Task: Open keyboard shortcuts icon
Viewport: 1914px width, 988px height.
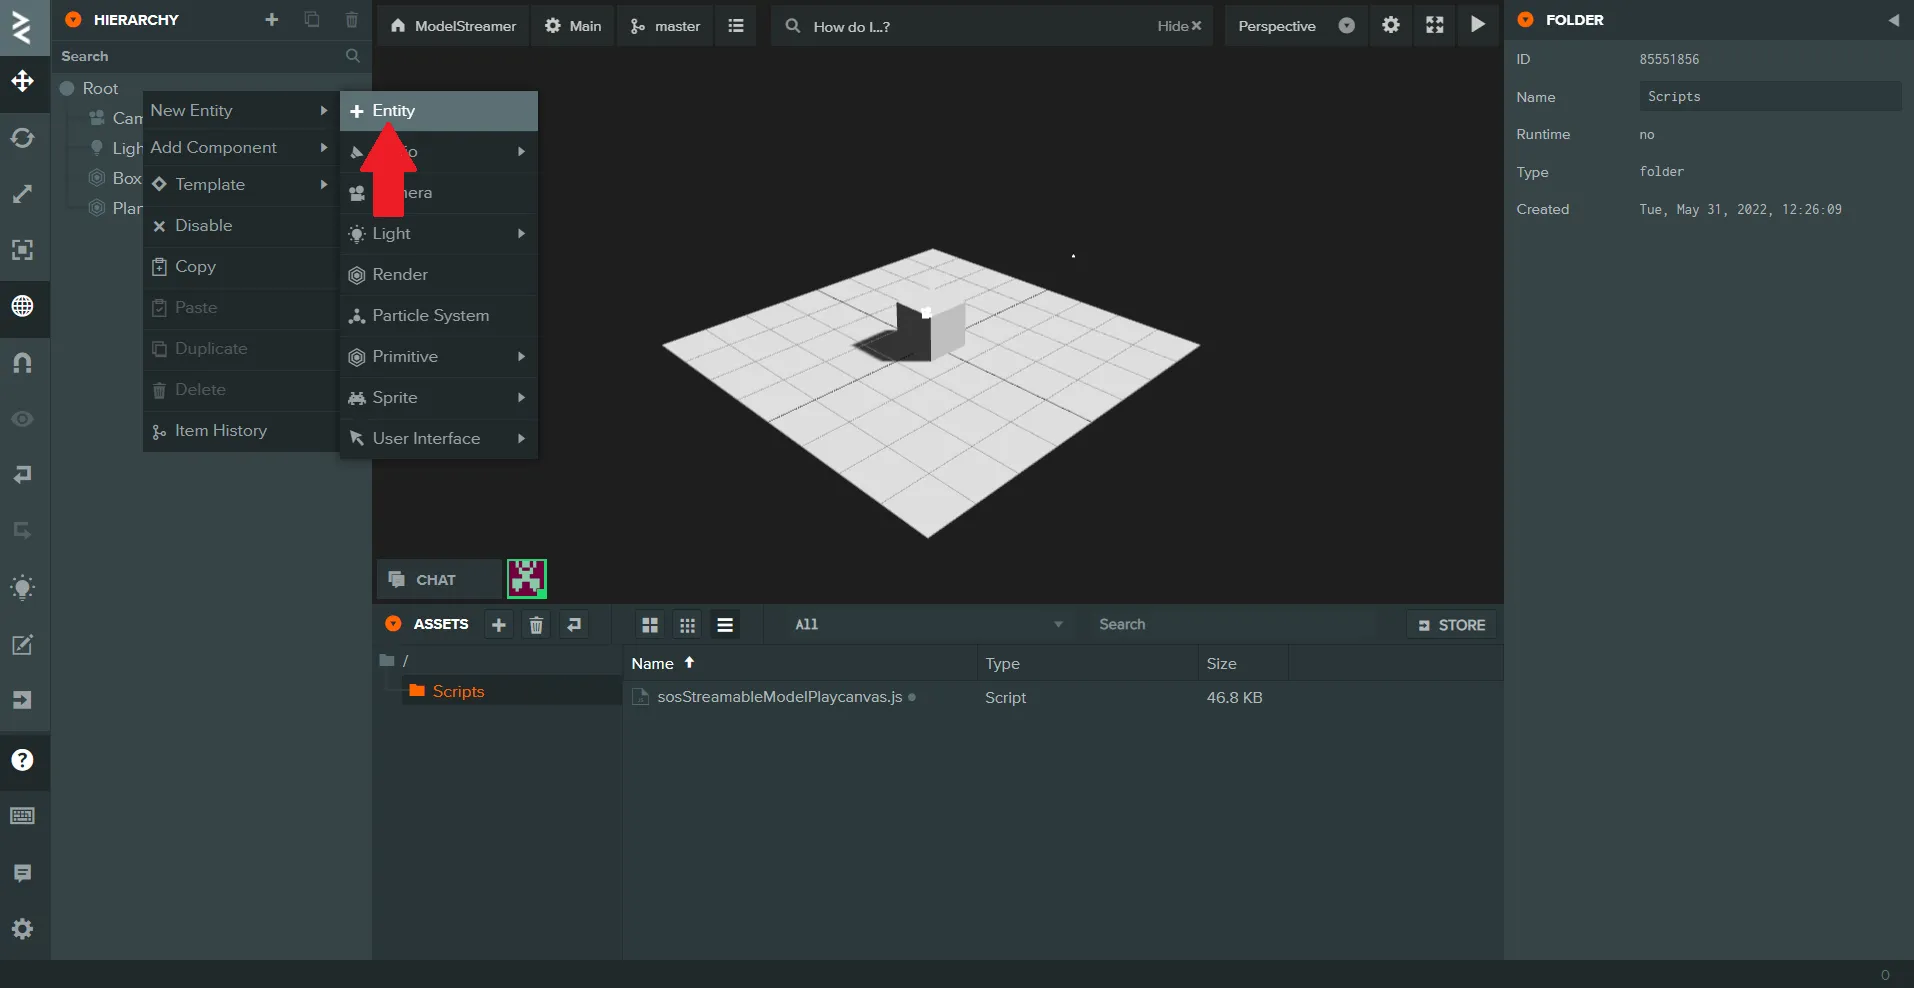Action: click(22, 816)
